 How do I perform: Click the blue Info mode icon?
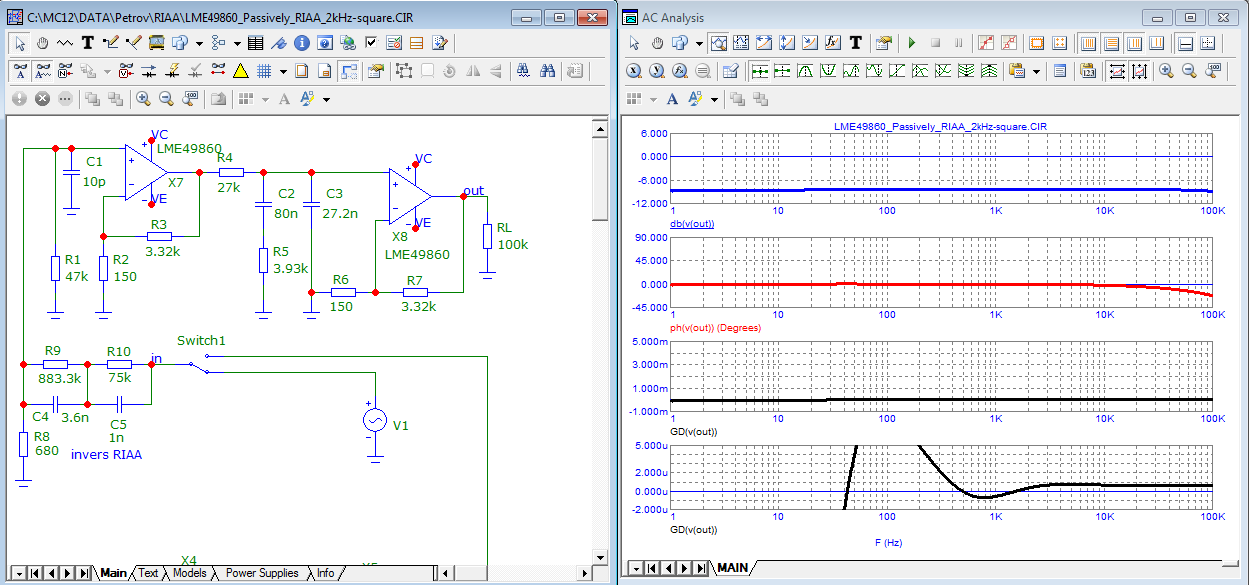click(x=302, y=43)
